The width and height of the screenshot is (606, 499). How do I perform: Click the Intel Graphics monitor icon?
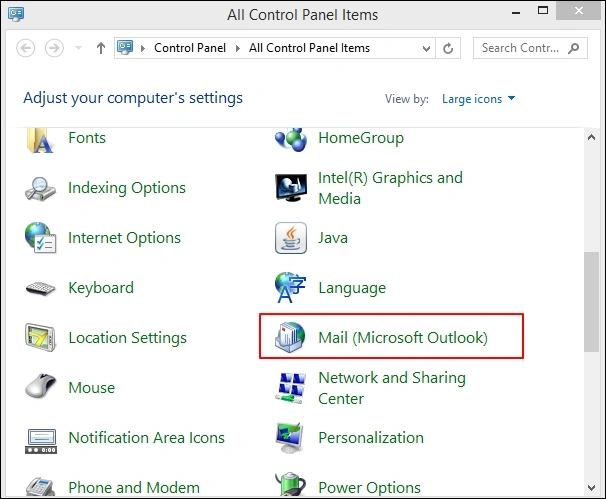[291, 187]
